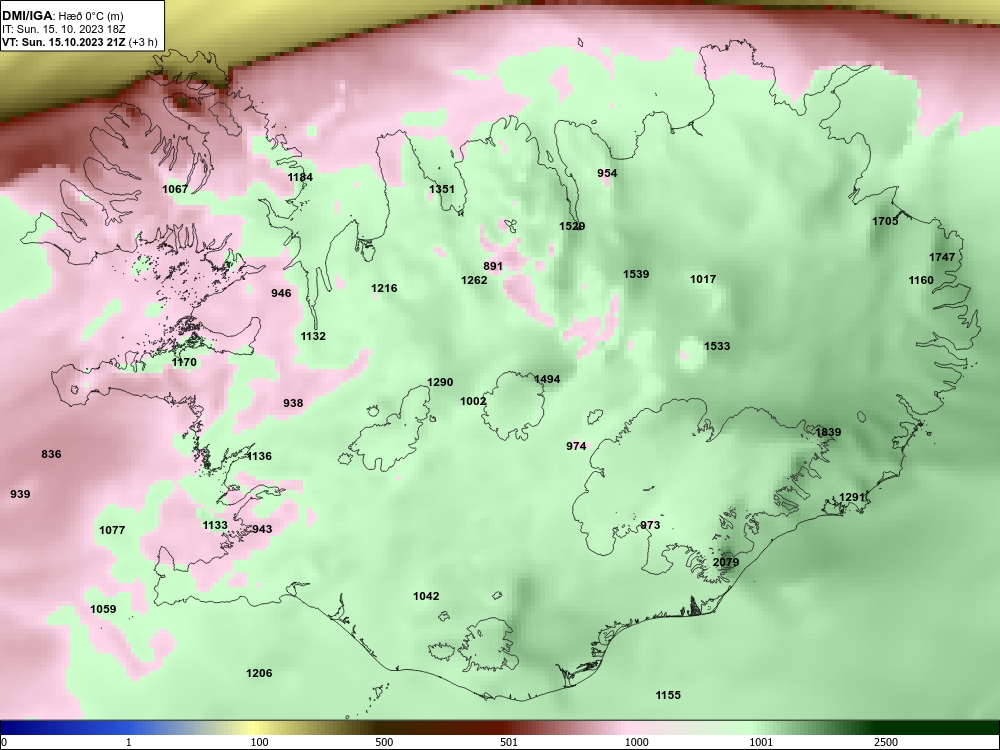Click the 1216 height value

coord(384,288)
